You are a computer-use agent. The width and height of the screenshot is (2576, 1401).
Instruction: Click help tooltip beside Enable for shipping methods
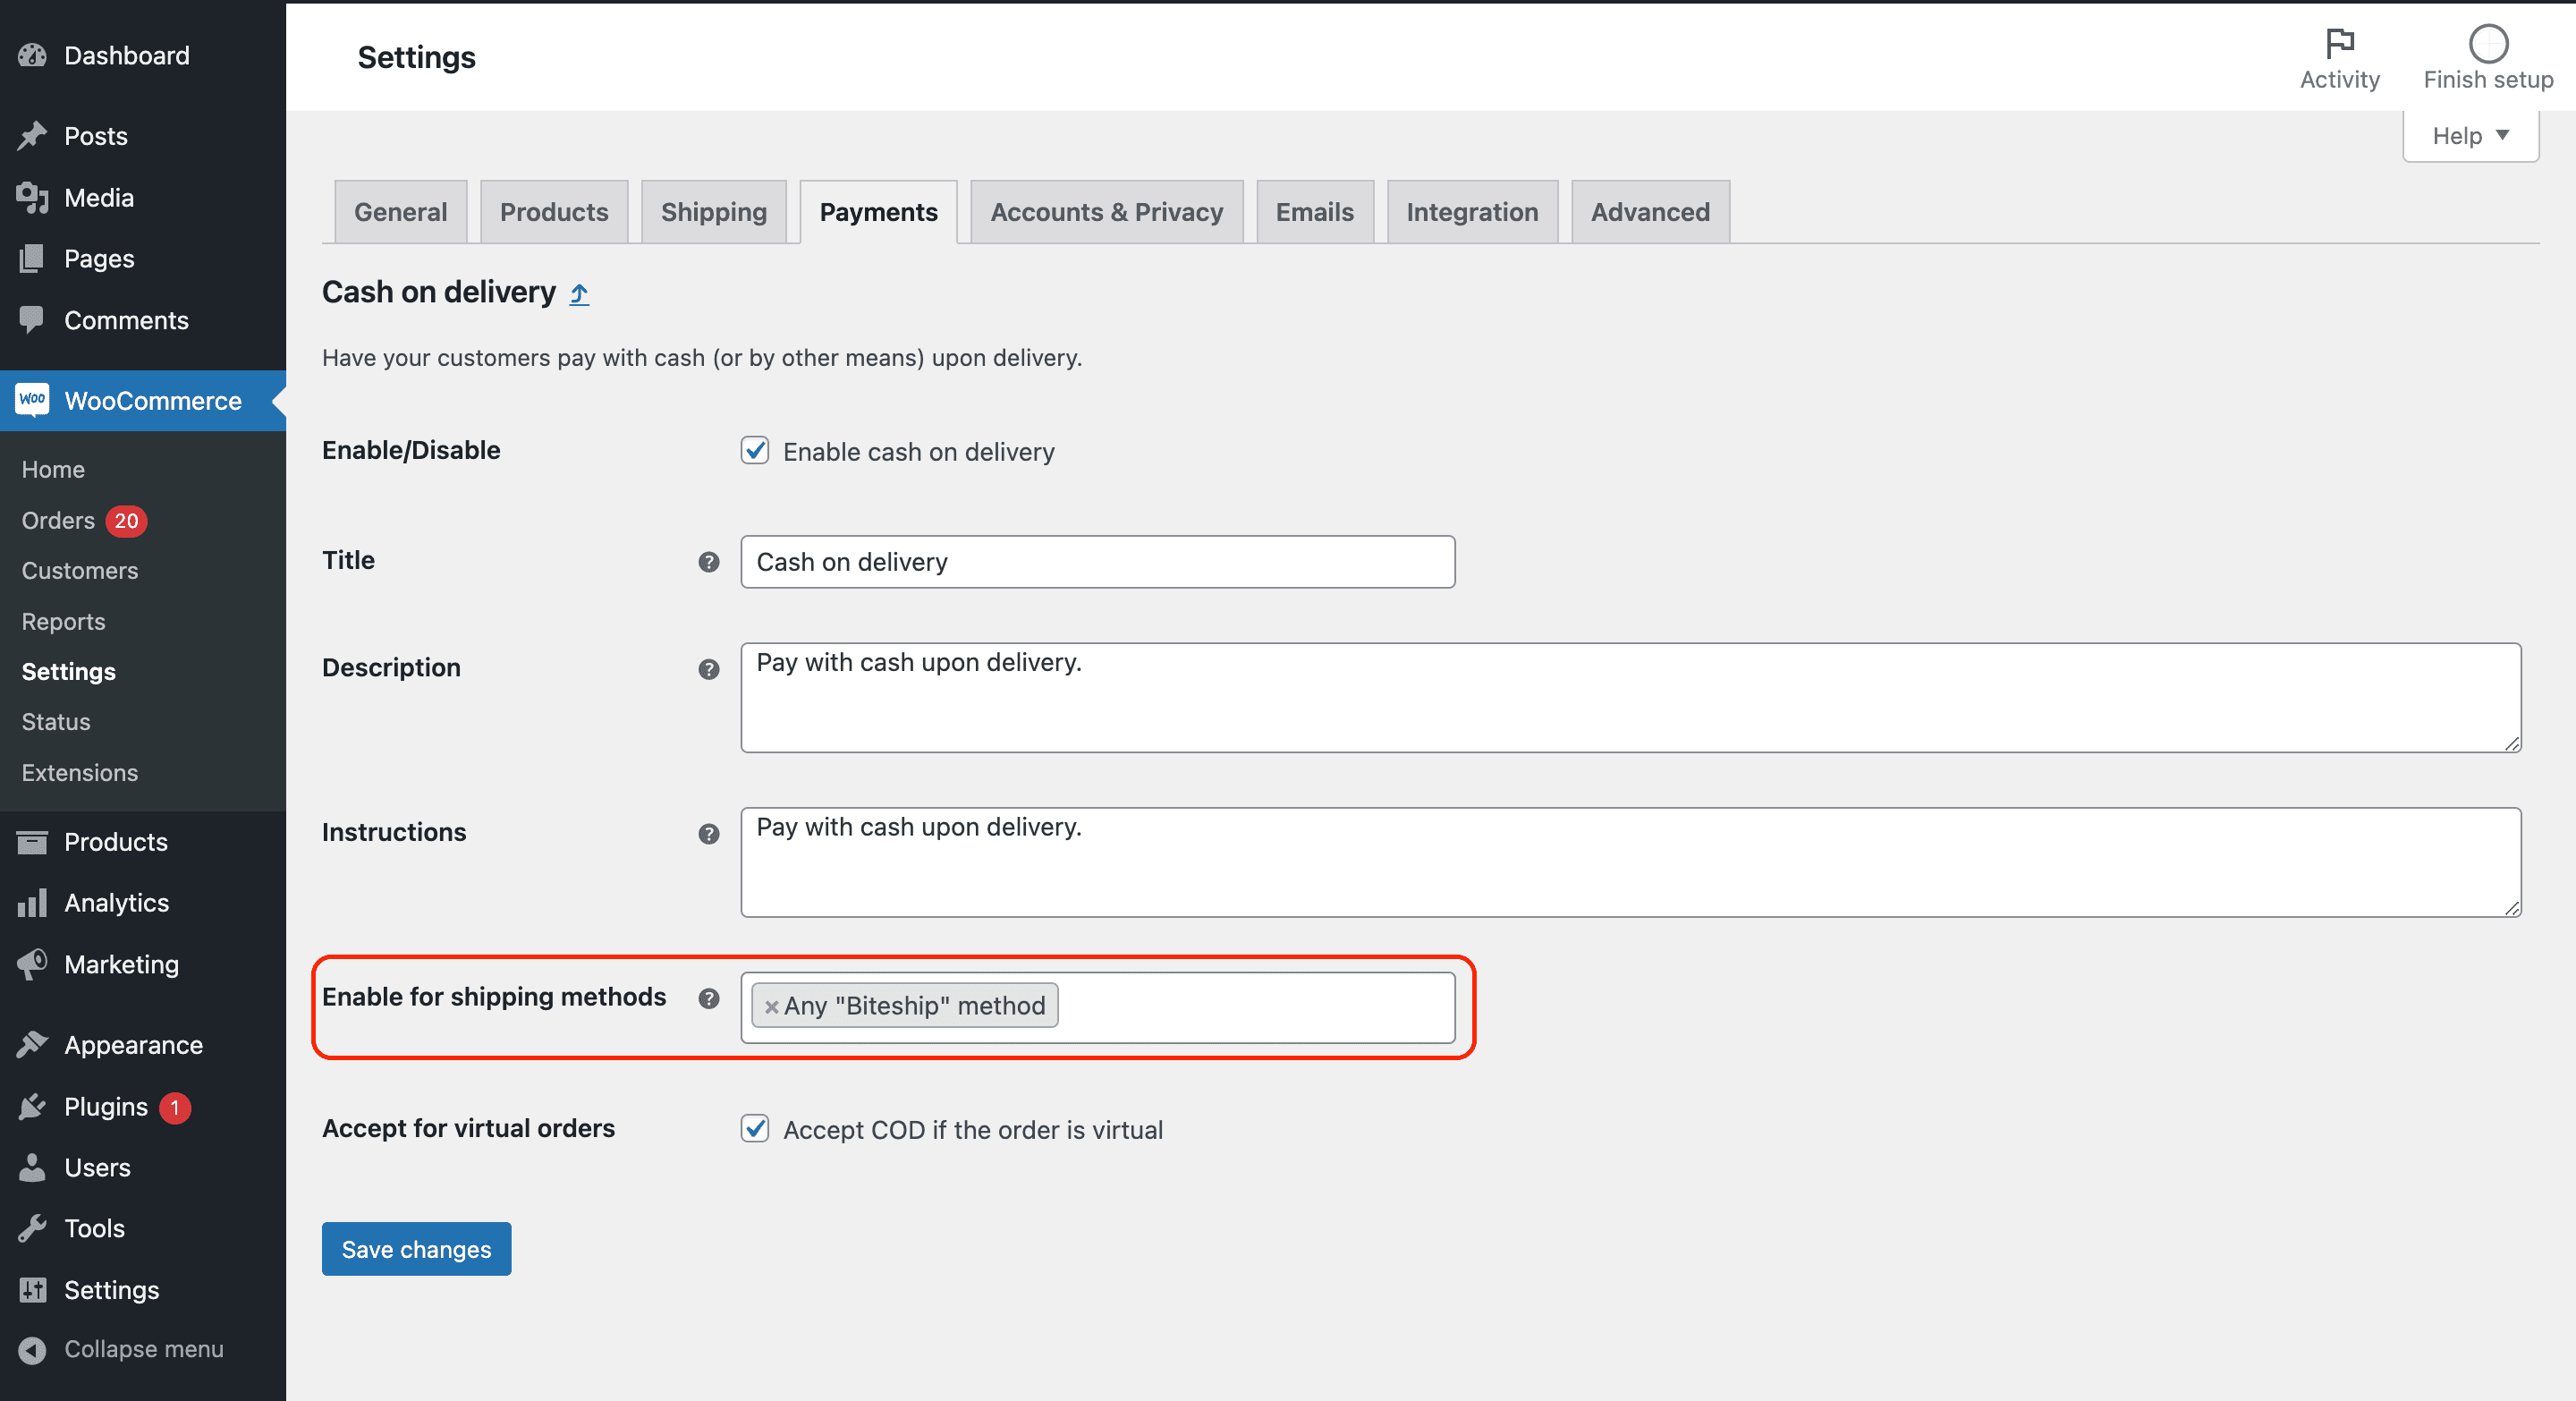click(709, 998)
